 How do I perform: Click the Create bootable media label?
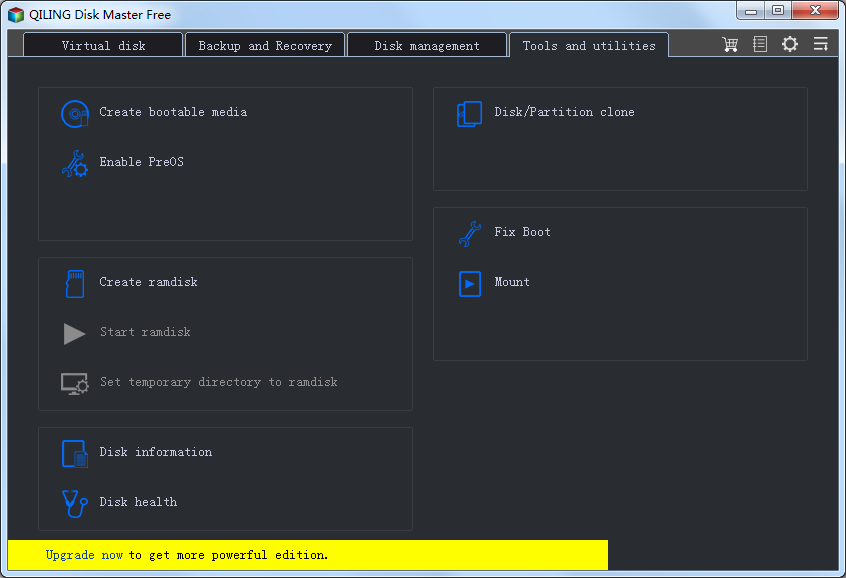coord(173,112)
